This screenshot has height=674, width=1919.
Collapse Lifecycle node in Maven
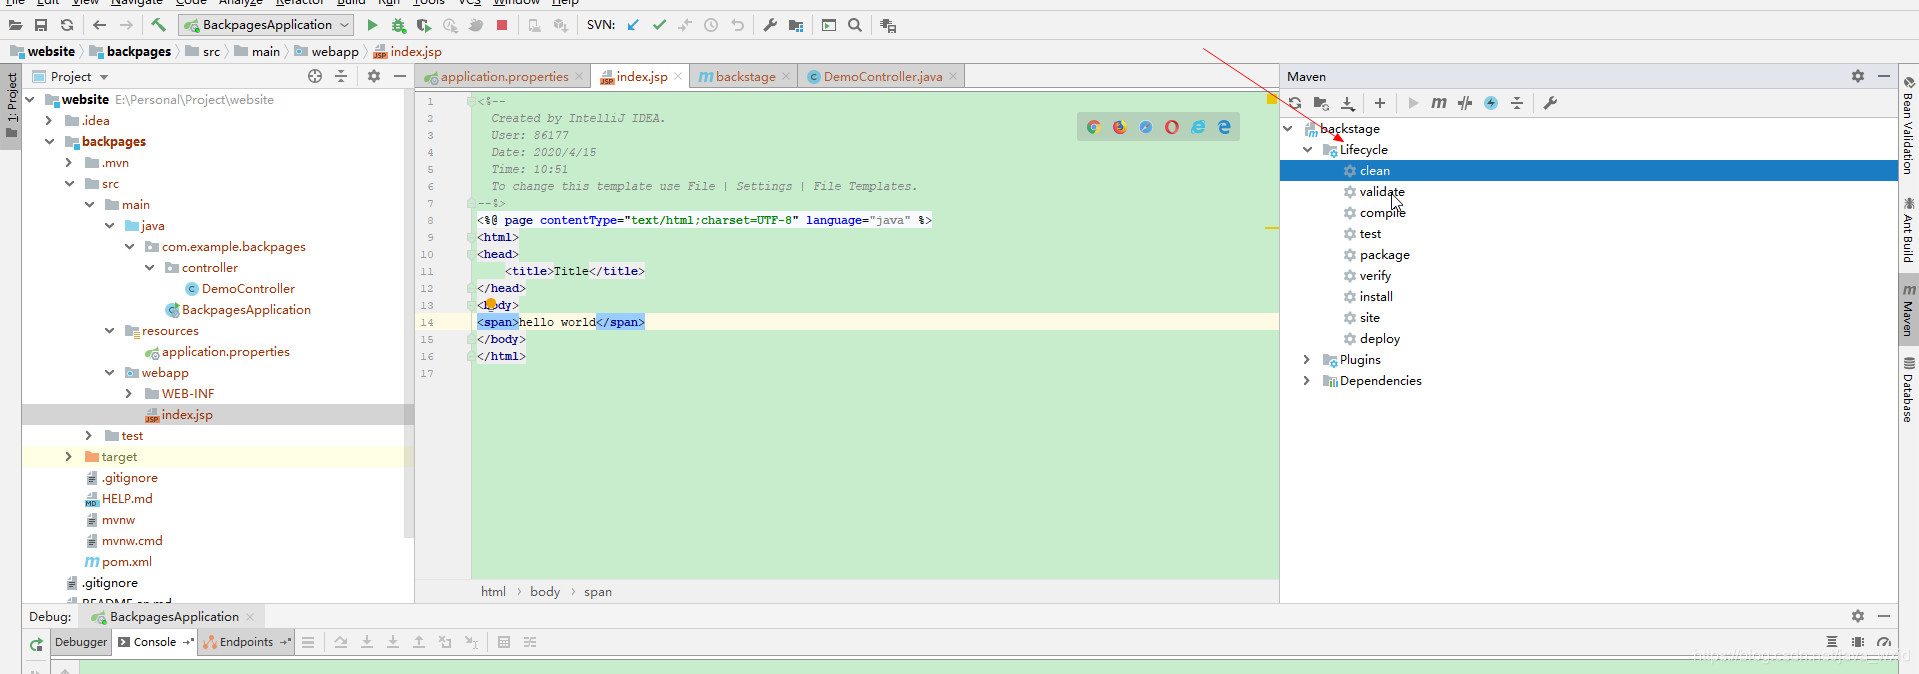pyautogui.click(x=1307, y=150)
